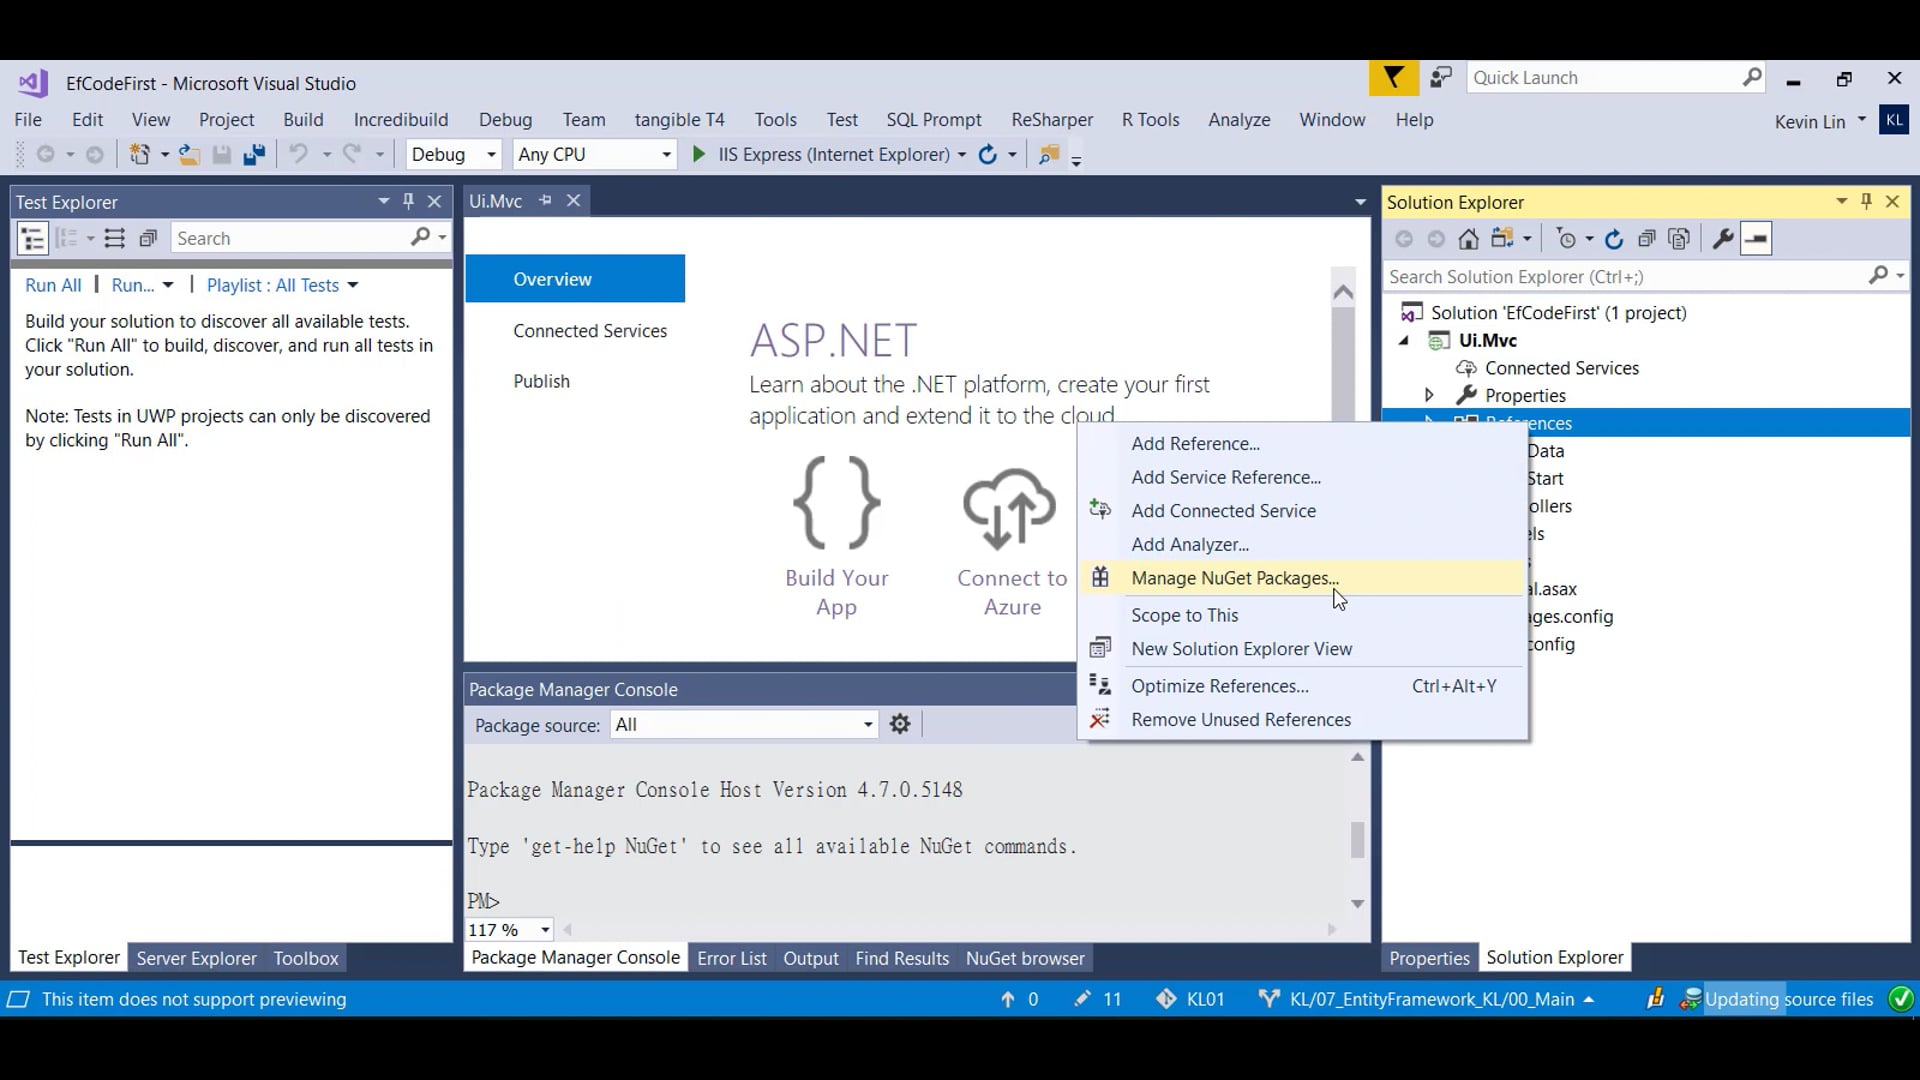Viewport: 1920px width, 1080px height.
Task: Toggle Preview Selected Items in Solution Explorer
Action: 1756,239
